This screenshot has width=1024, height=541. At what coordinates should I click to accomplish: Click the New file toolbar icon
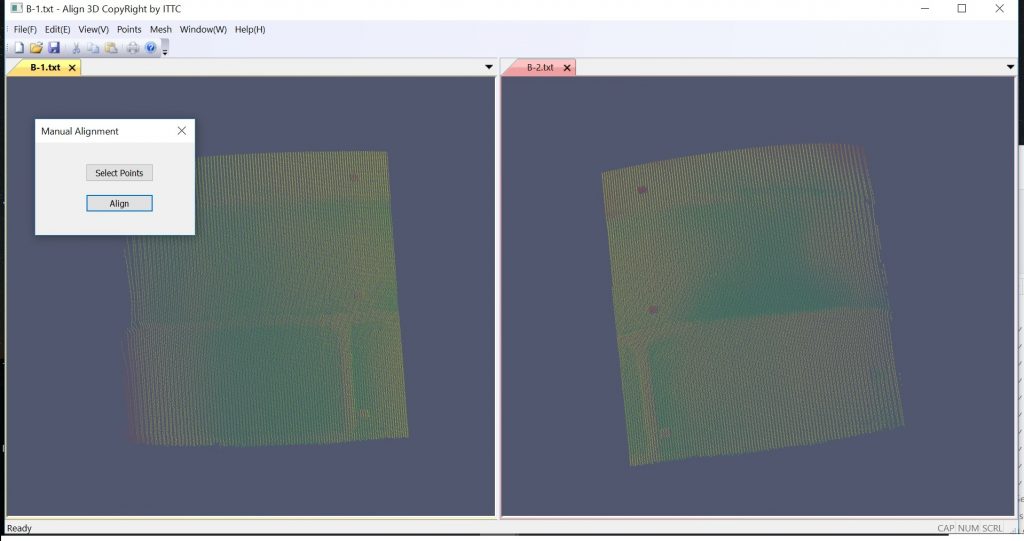pos(19,48)
